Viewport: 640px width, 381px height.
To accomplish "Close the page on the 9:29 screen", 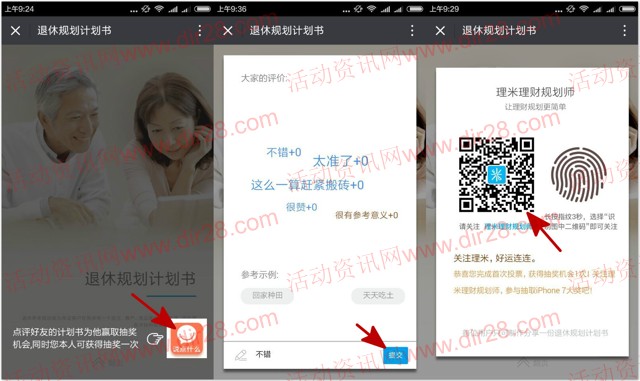I will [440, 31].
